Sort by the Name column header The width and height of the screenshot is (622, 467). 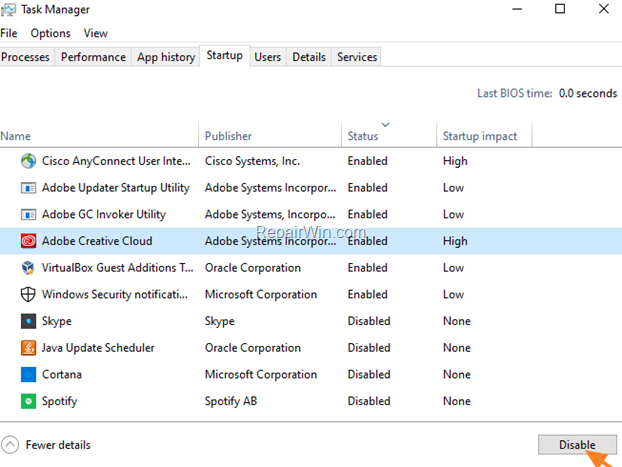coord(99,136)
